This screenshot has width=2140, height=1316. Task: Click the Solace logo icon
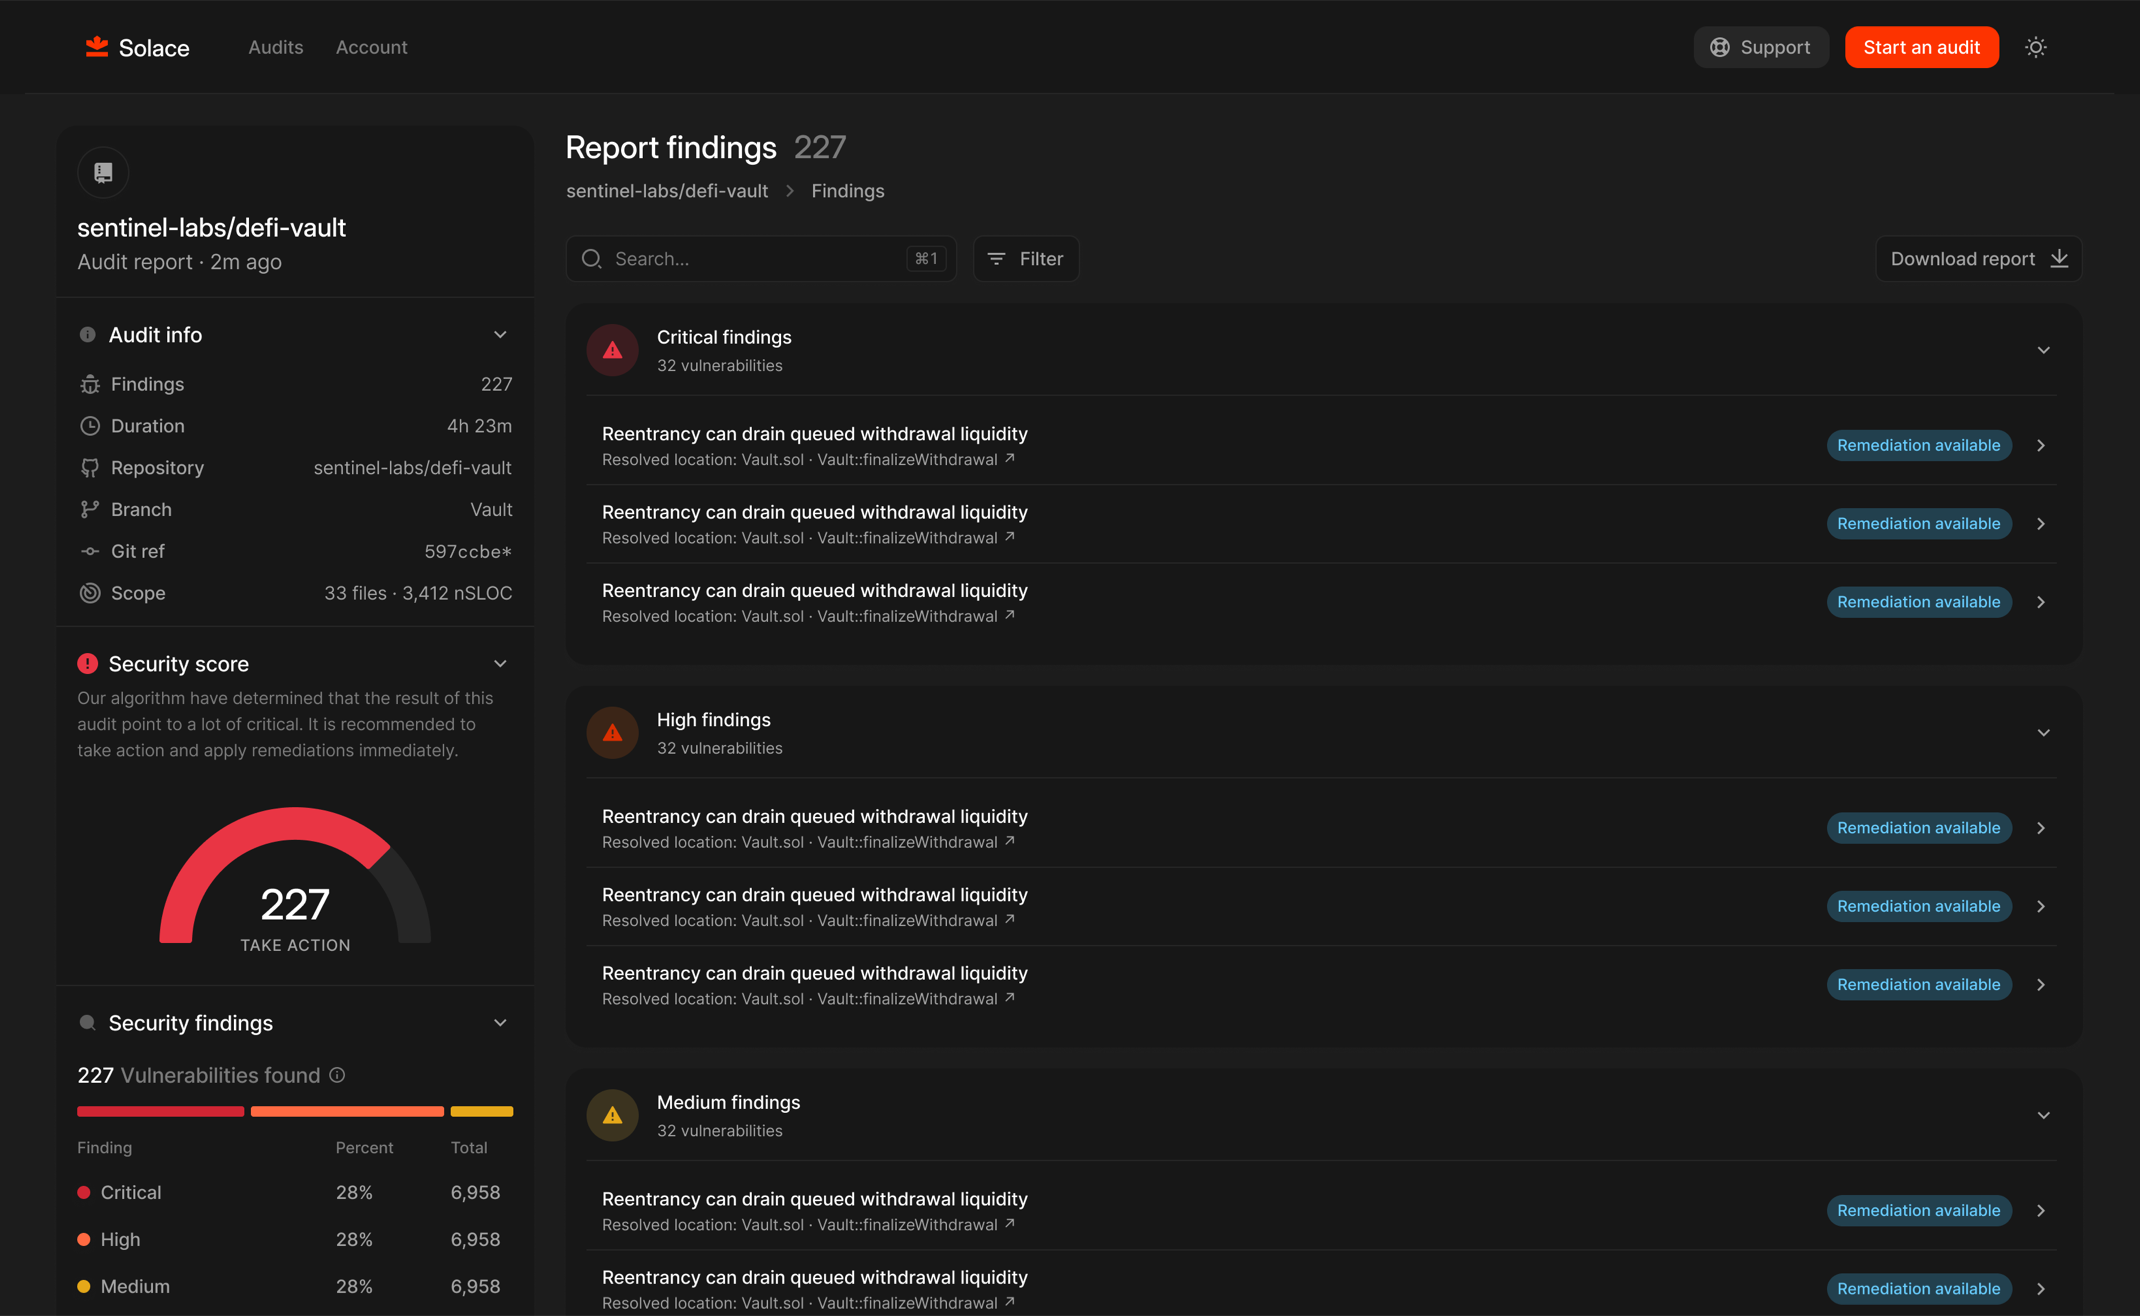tap(97, 47)
